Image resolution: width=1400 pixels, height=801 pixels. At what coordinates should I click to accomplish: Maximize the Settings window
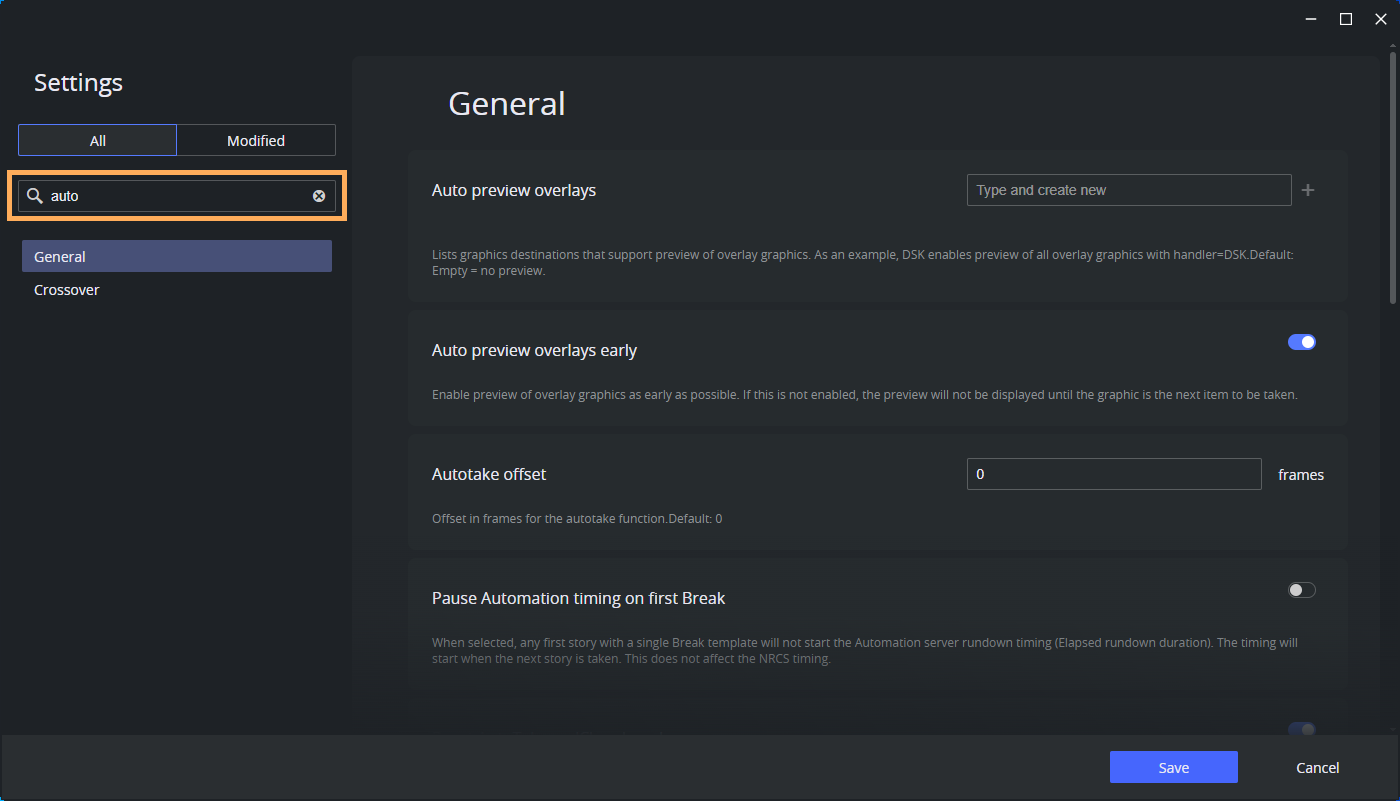pyautogui.click(x=1346, y=19)
